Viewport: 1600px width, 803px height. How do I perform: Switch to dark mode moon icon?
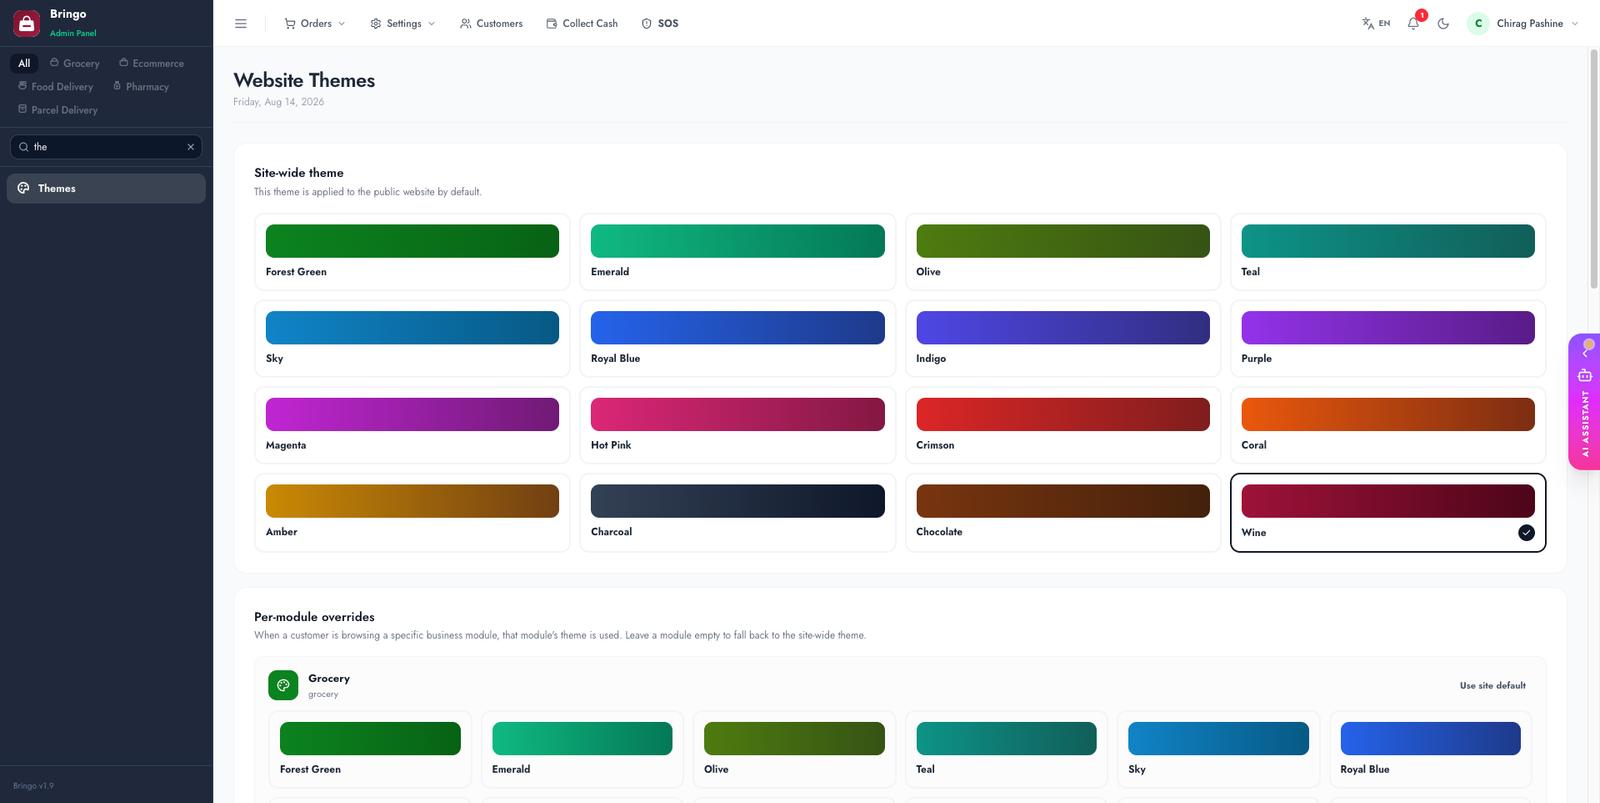[x=1443, y=23]
